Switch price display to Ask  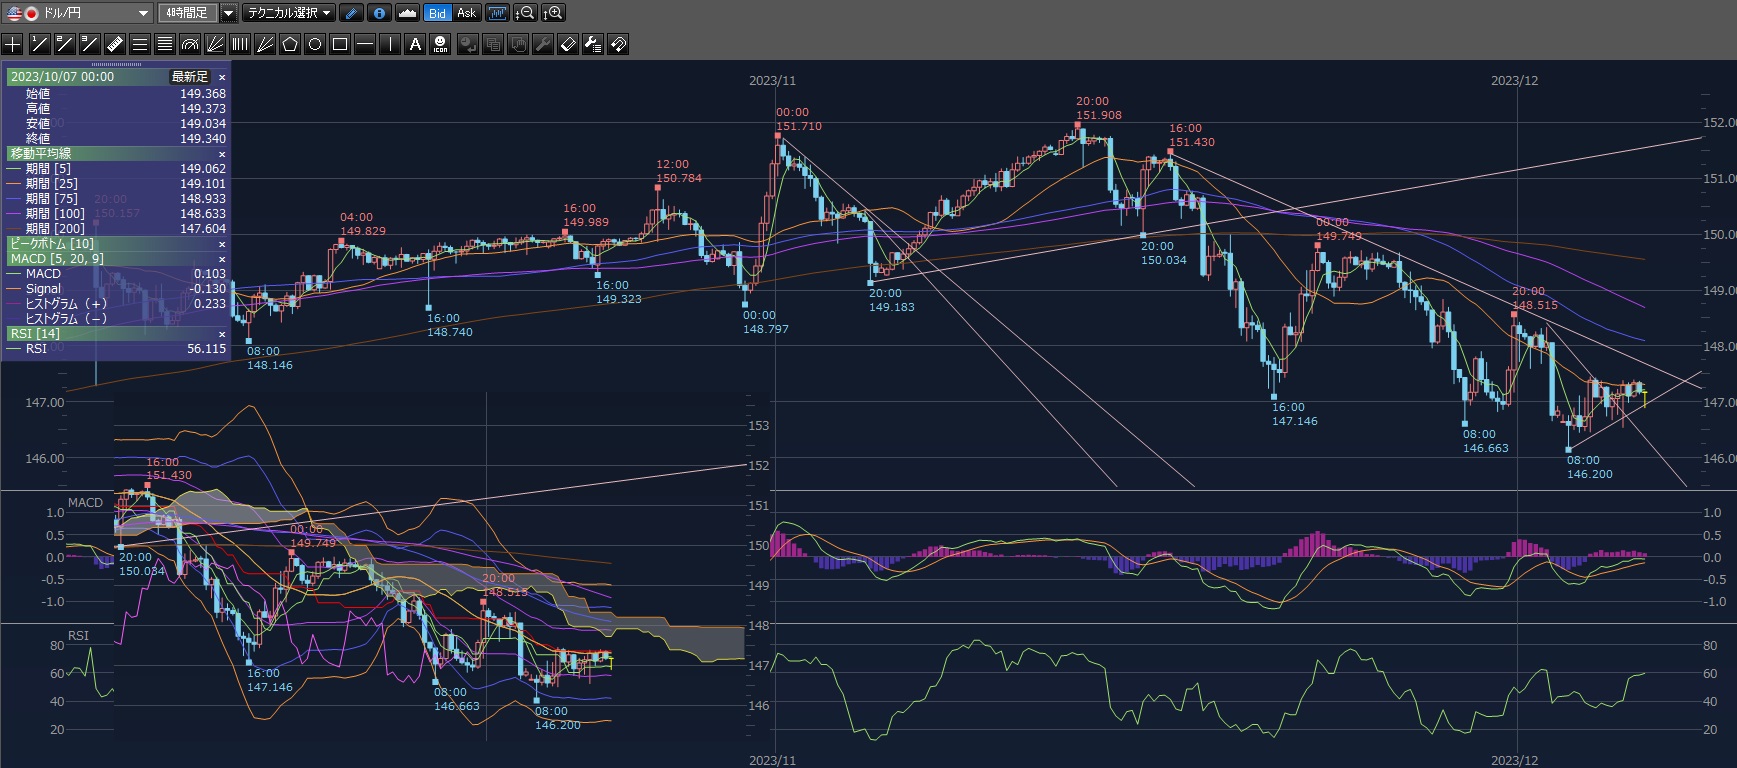[x=466, y=13]
